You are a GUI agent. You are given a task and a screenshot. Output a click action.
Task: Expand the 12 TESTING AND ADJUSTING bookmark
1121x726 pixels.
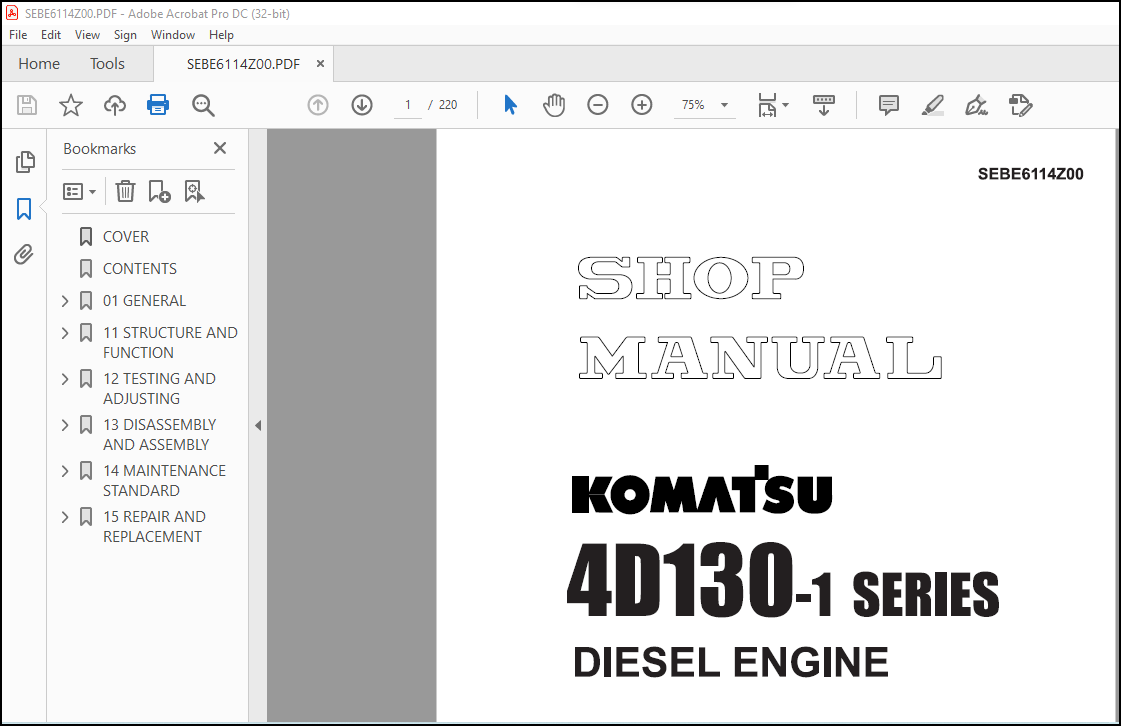point(65,379)
